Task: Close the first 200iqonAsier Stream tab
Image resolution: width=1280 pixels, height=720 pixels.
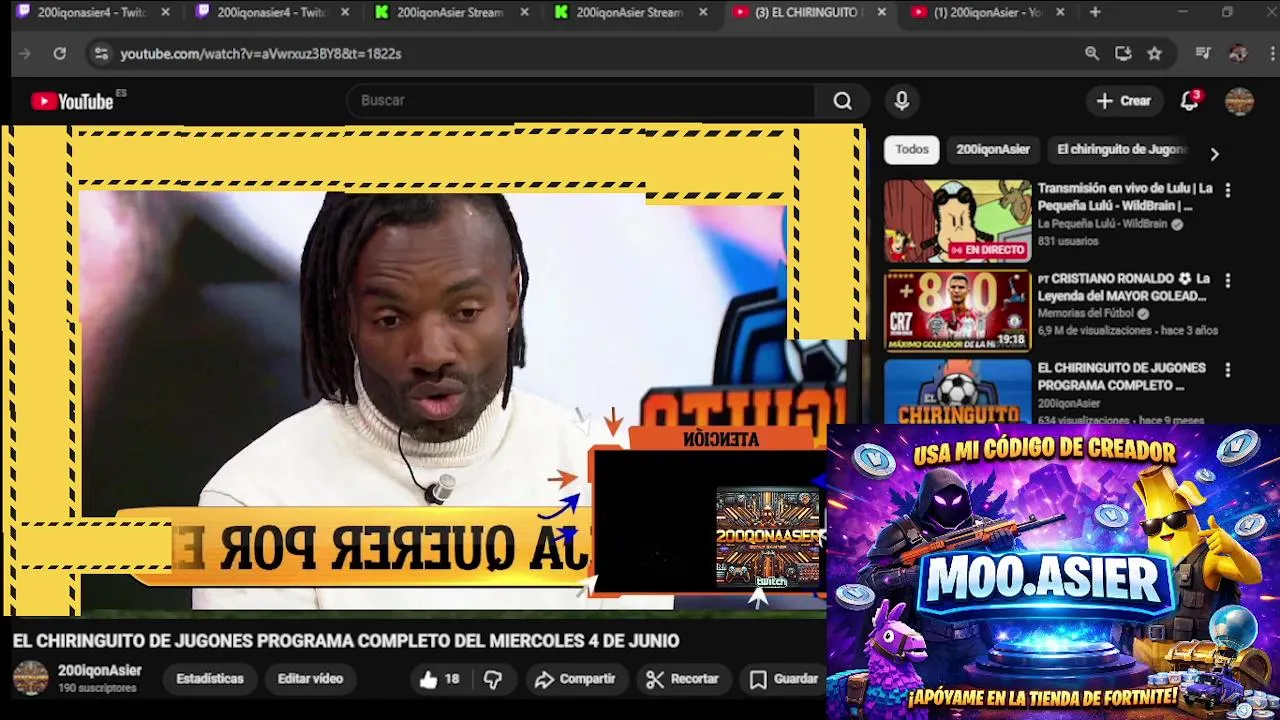Action: pos(524,12)
